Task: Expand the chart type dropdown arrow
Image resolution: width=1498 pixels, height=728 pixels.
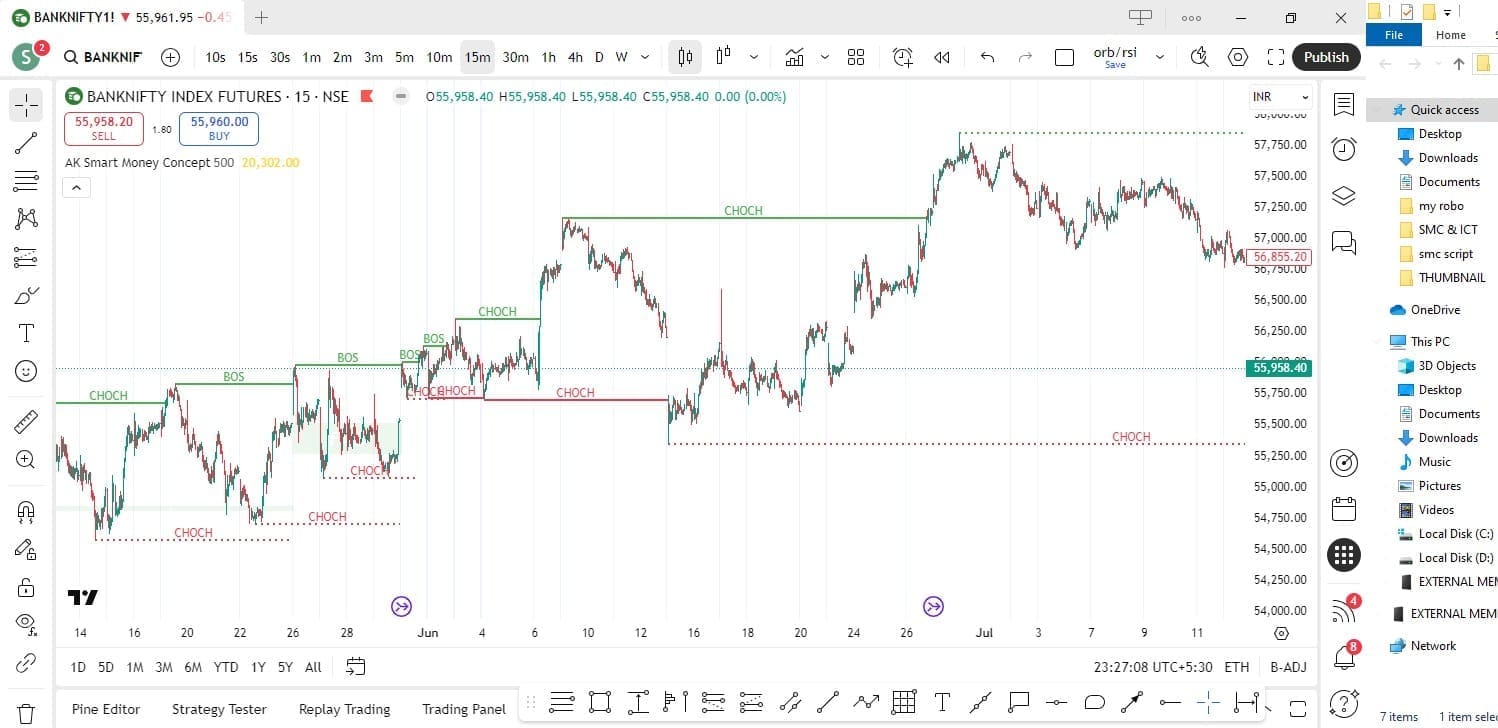Action: point(753,57)
